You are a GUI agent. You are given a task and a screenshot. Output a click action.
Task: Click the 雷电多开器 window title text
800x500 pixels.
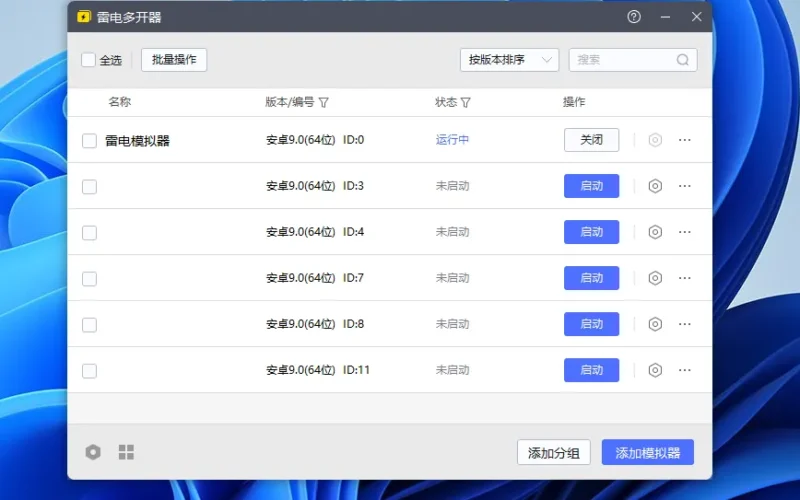129,17
